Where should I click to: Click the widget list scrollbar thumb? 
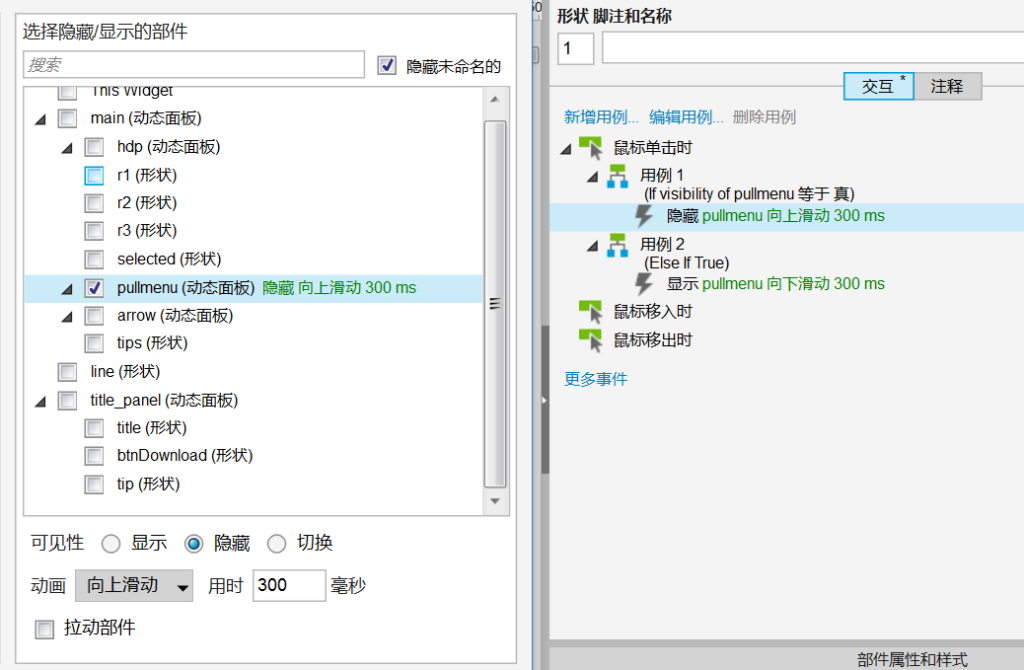pyautogui.click(x=495, y=304)
